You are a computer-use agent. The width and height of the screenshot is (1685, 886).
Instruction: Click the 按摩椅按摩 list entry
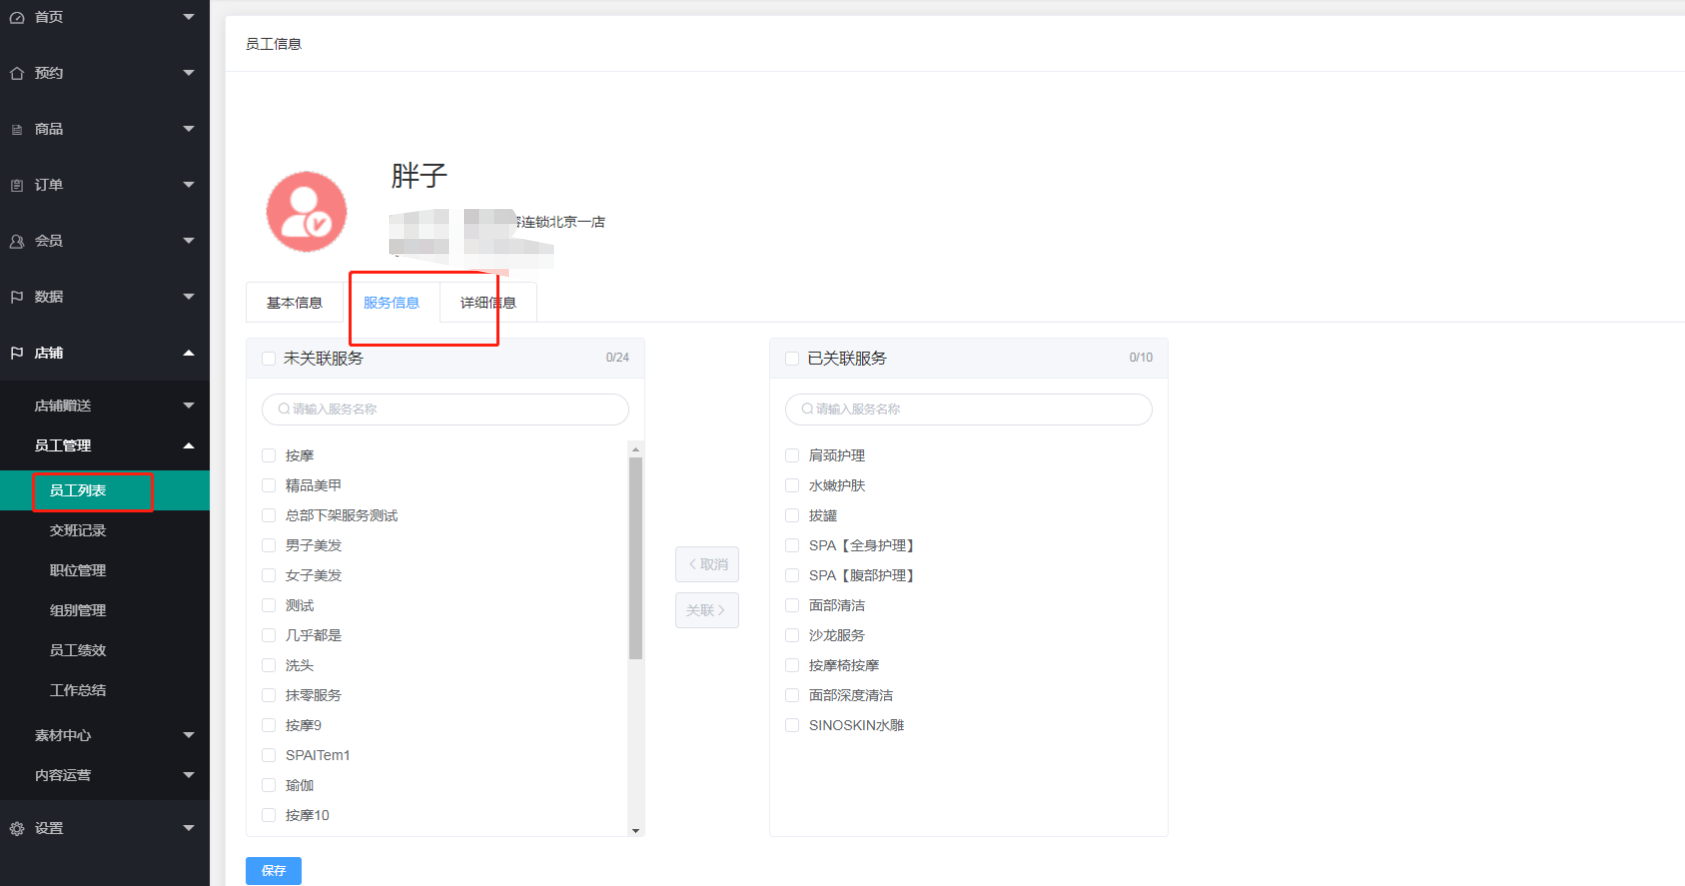click(844, 665)
